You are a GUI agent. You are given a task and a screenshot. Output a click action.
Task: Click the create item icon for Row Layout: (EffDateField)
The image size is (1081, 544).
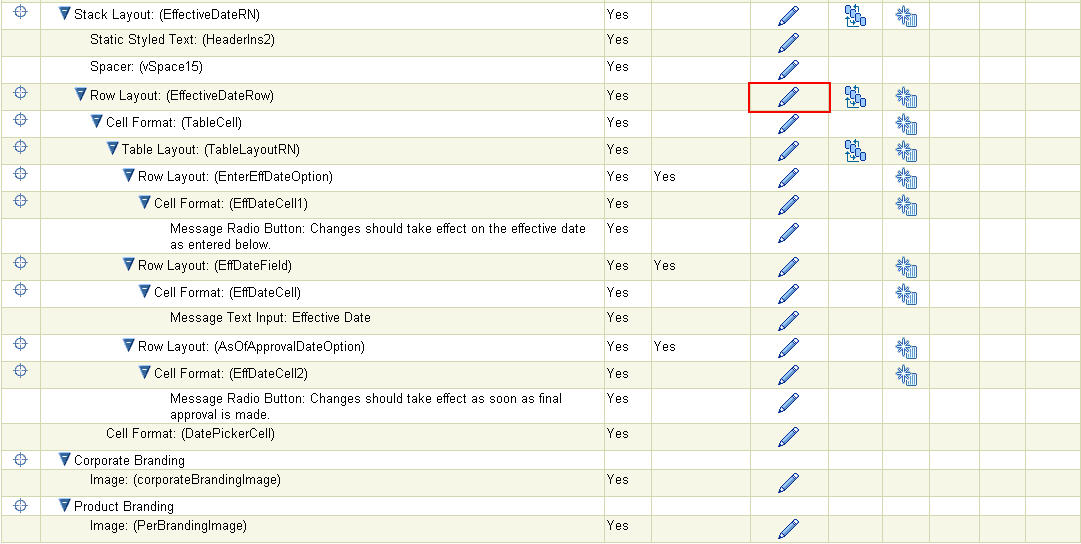[906, 267]
